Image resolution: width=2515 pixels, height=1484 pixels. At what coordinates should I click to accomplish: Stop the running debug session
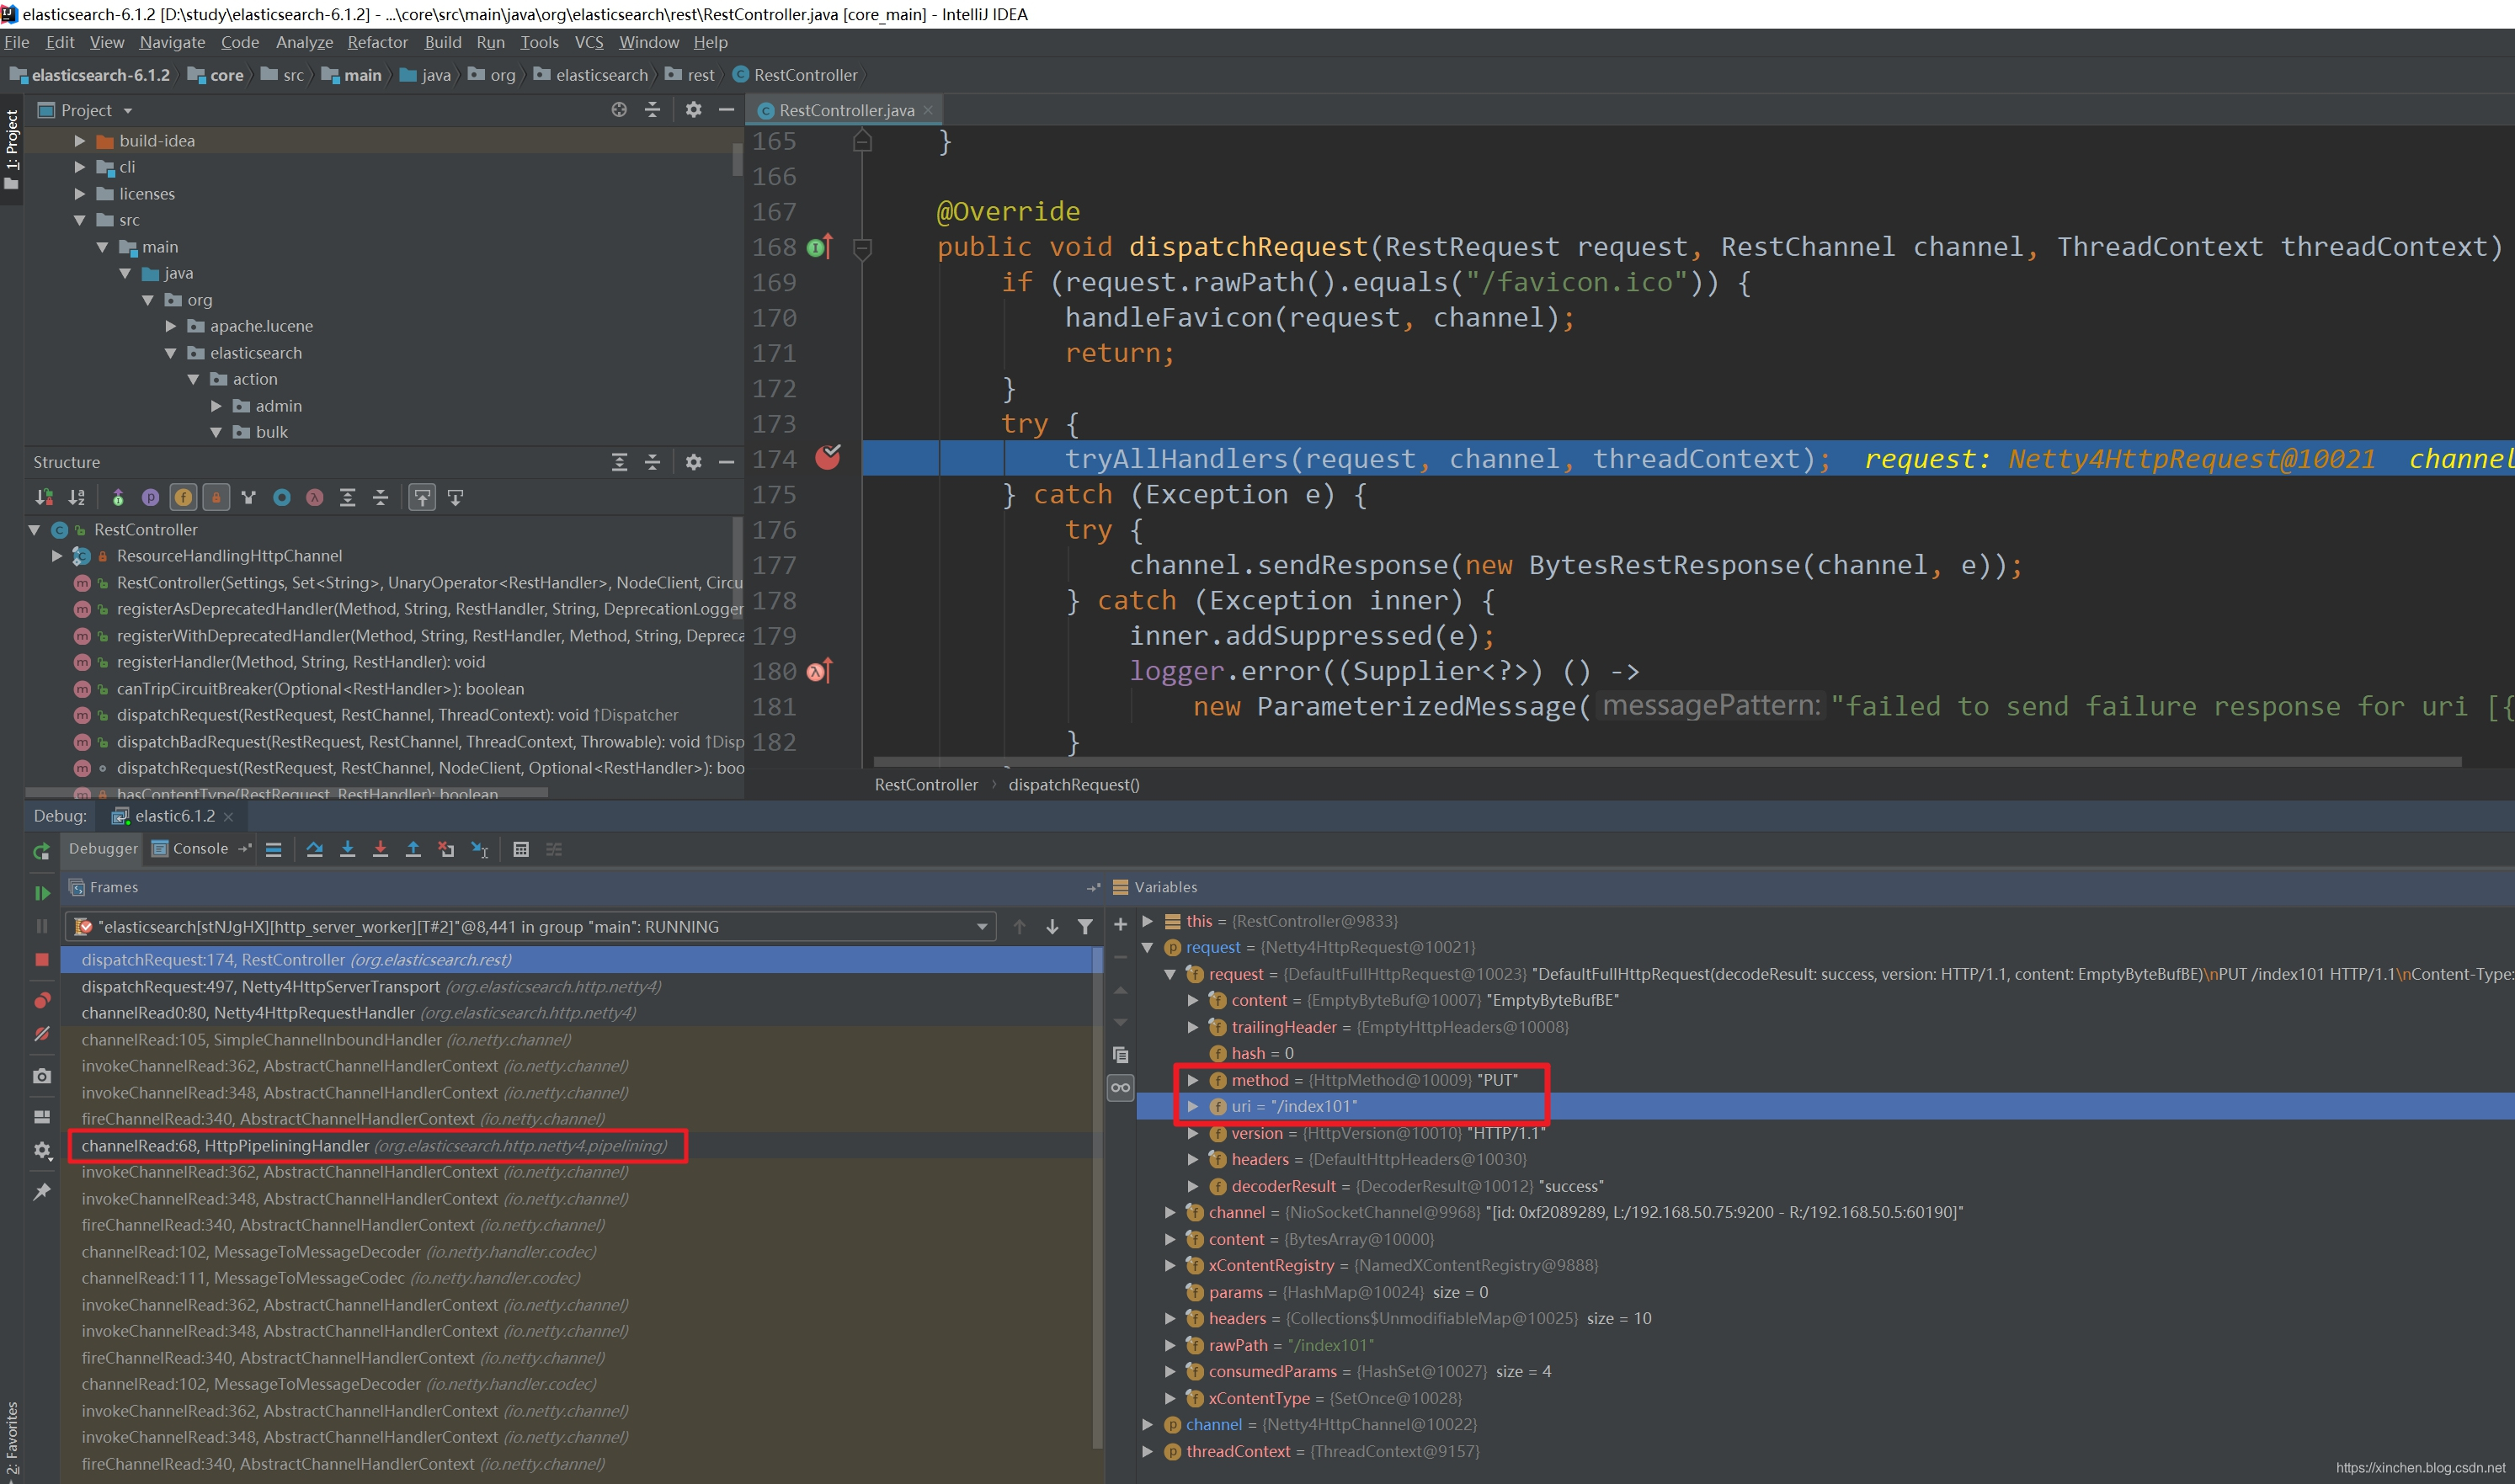click(x=42, y=960)
